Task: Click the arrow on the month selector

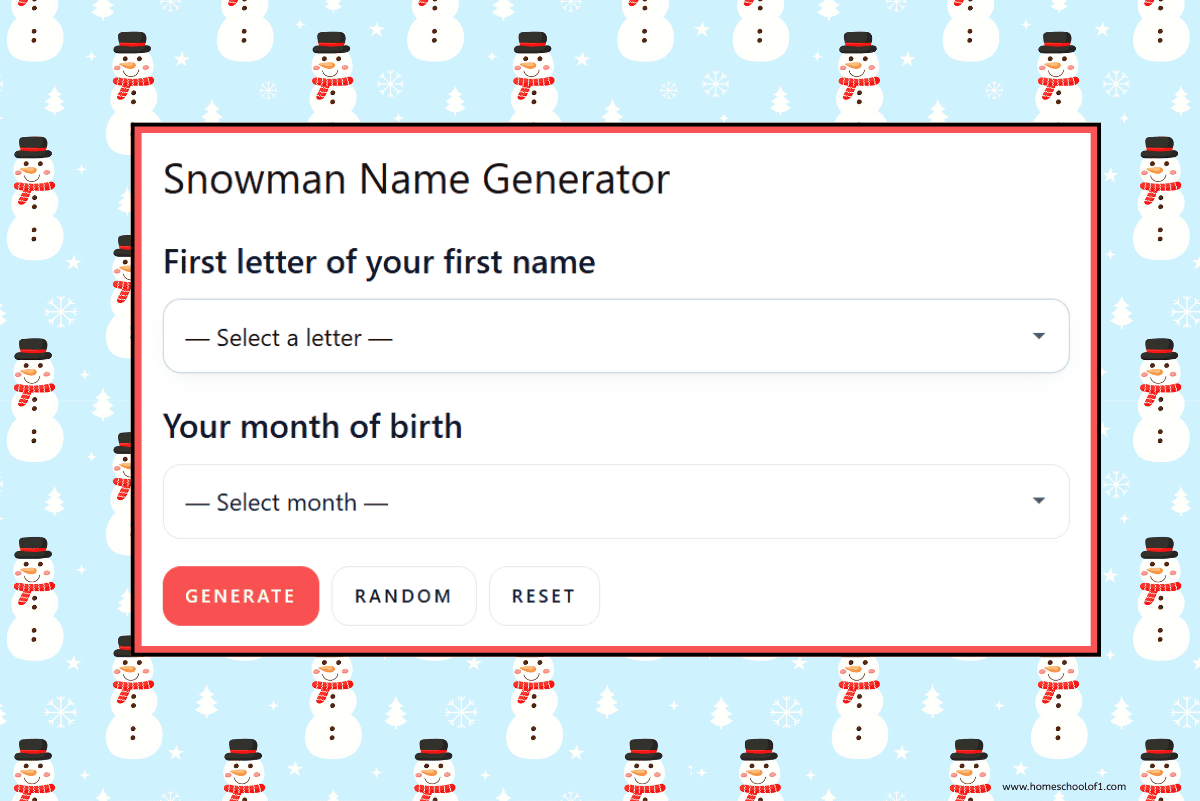Action: pyautogui.click(x=1039, y=501)
